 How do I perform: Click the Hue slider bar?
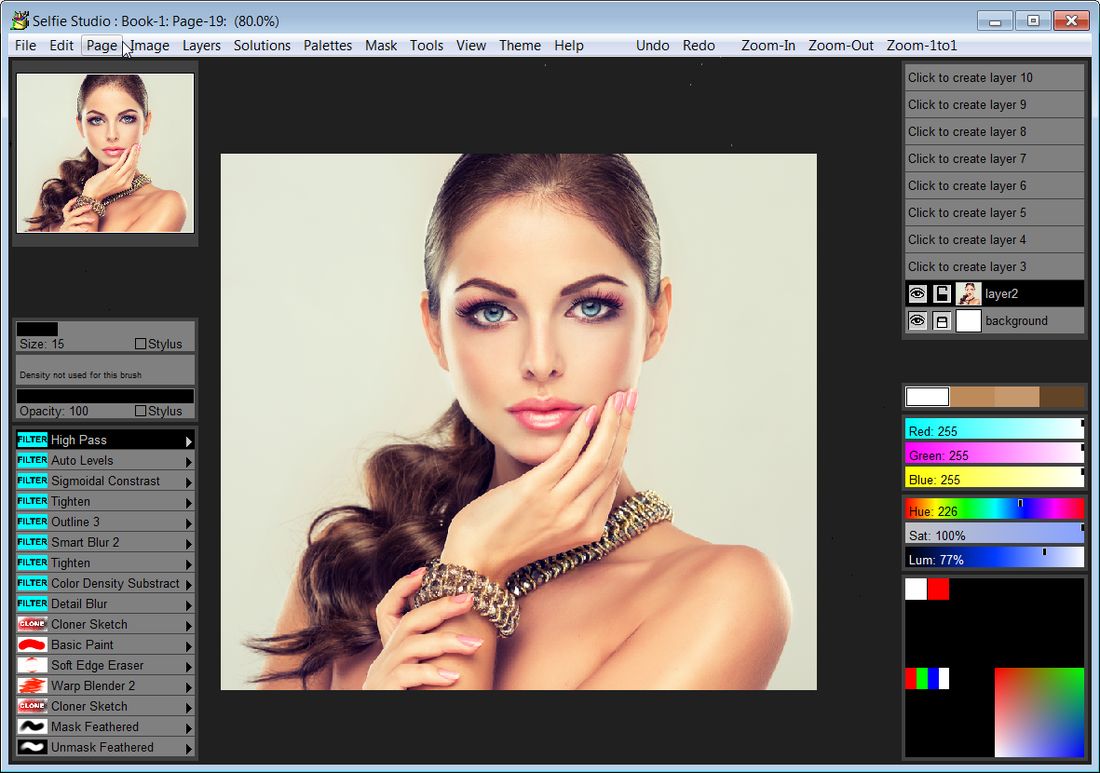(x=994, y=509)
